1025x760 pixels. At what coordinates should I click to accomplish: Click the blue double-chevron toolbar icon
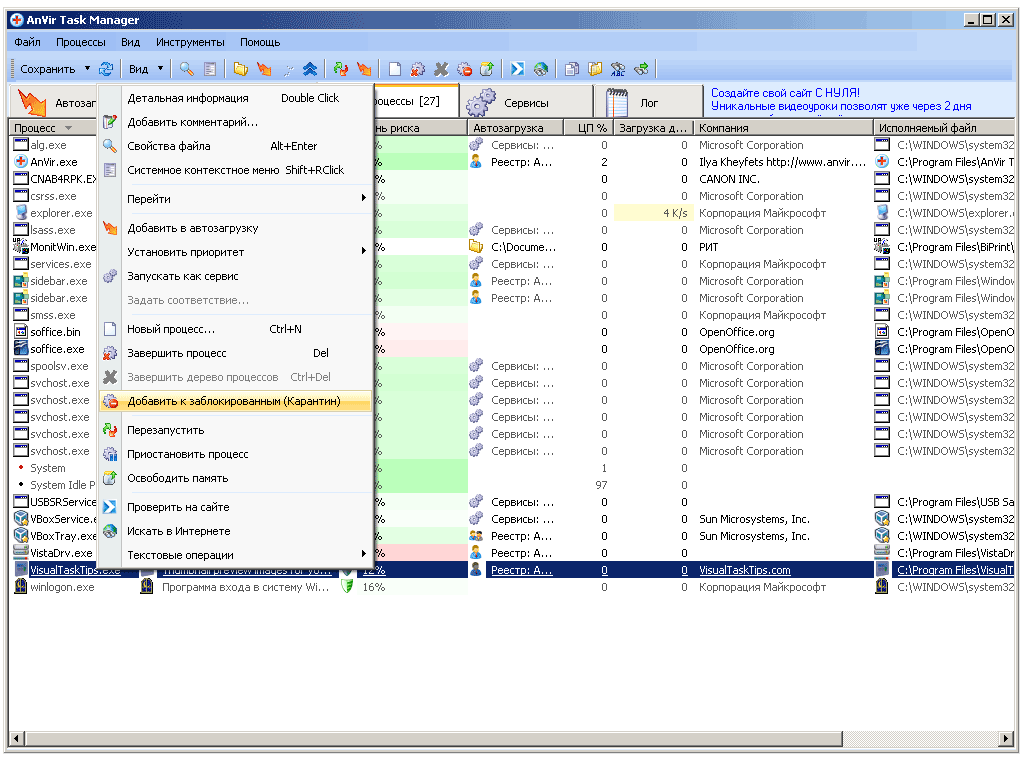tap(310, 69)
